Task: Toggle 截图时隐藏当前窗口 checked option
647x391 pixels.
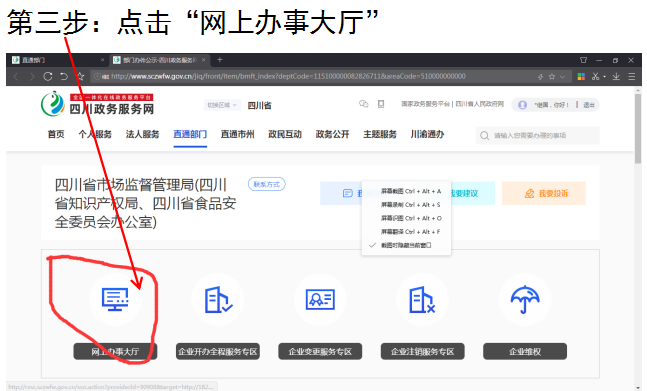Action: [x=406, y=245]
